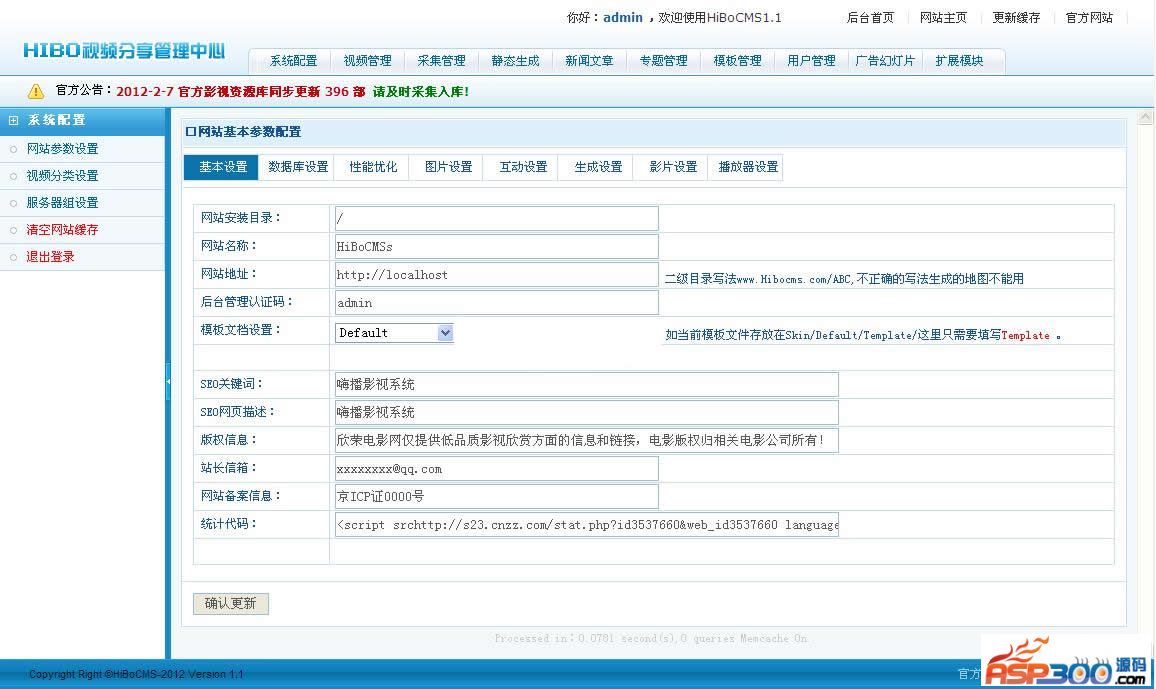The width and height of the screenshot is (1156, 689).
Task: Click the 站长信箱 email field
Action: pos(496,469)
